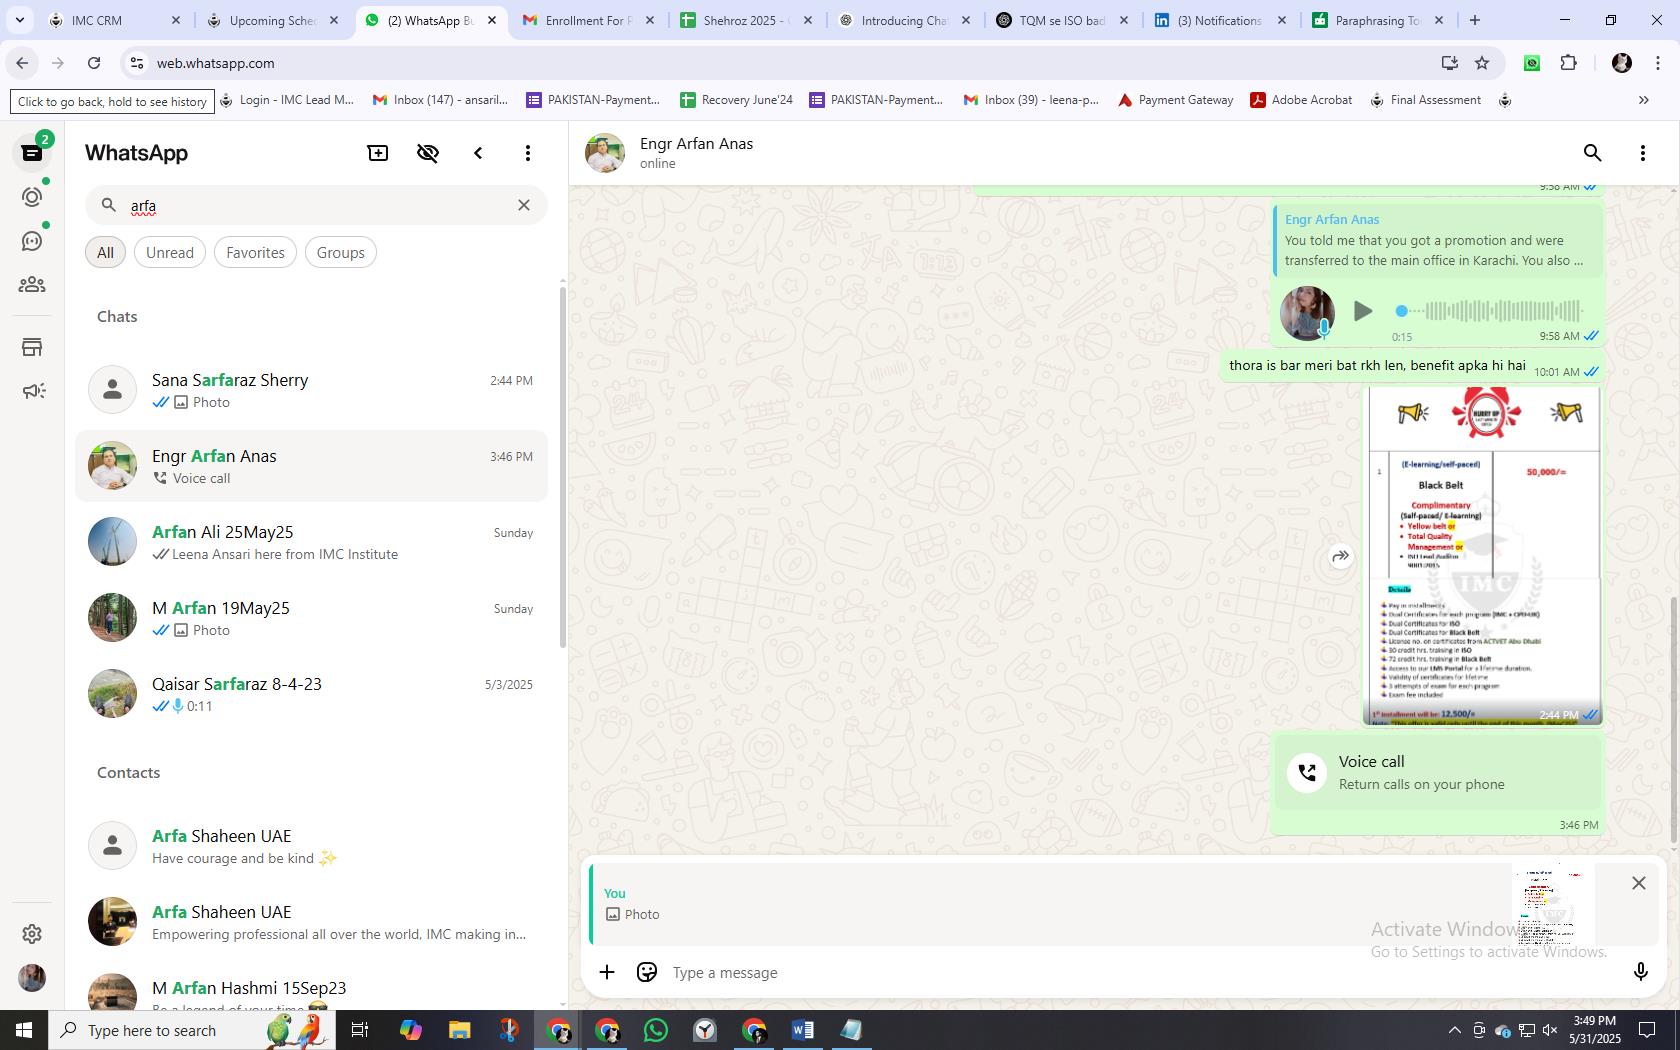Open Recovery June'24 bookmark
This screenshot has height=1050, width=1680.
pyautogui.click(x=737, y=100)
